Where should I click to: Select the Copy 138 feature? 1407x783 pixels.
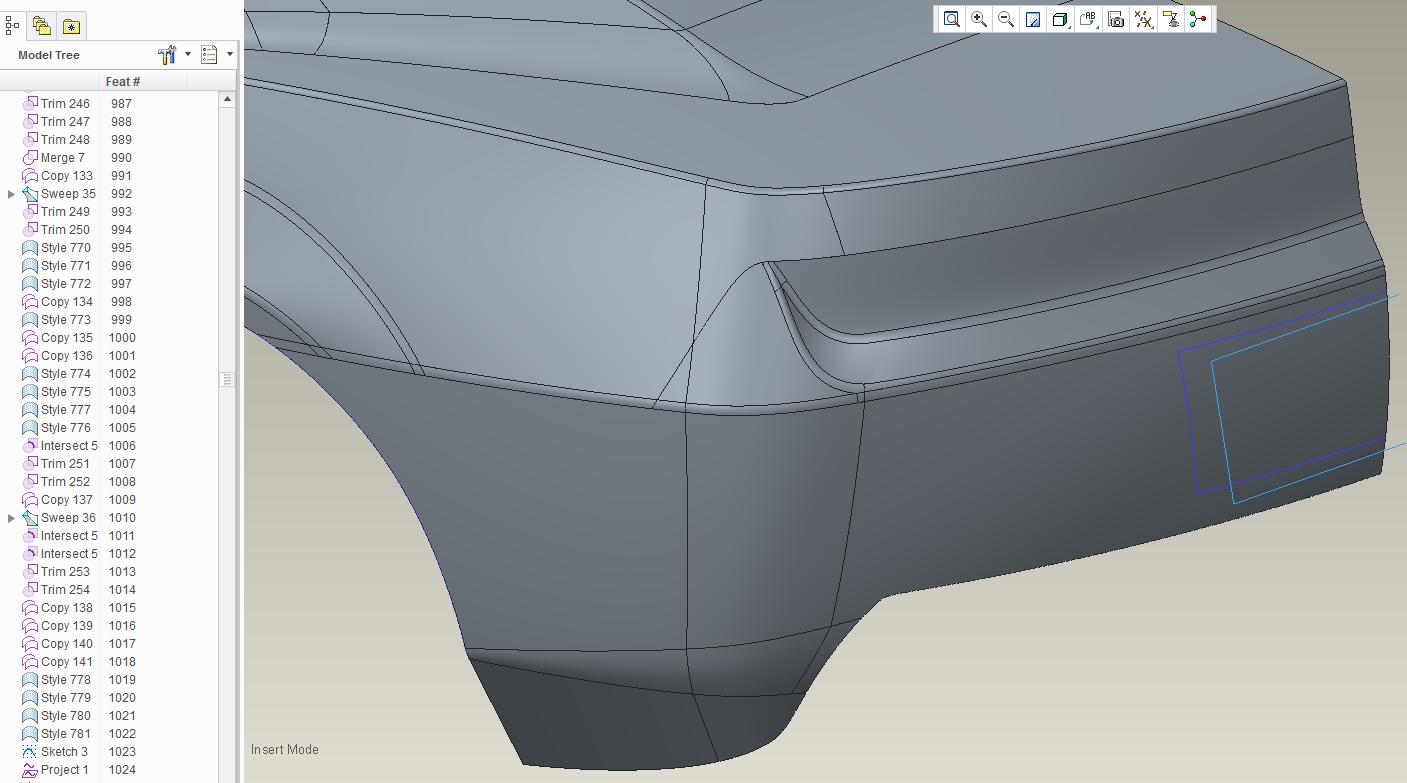click(66, 608)
